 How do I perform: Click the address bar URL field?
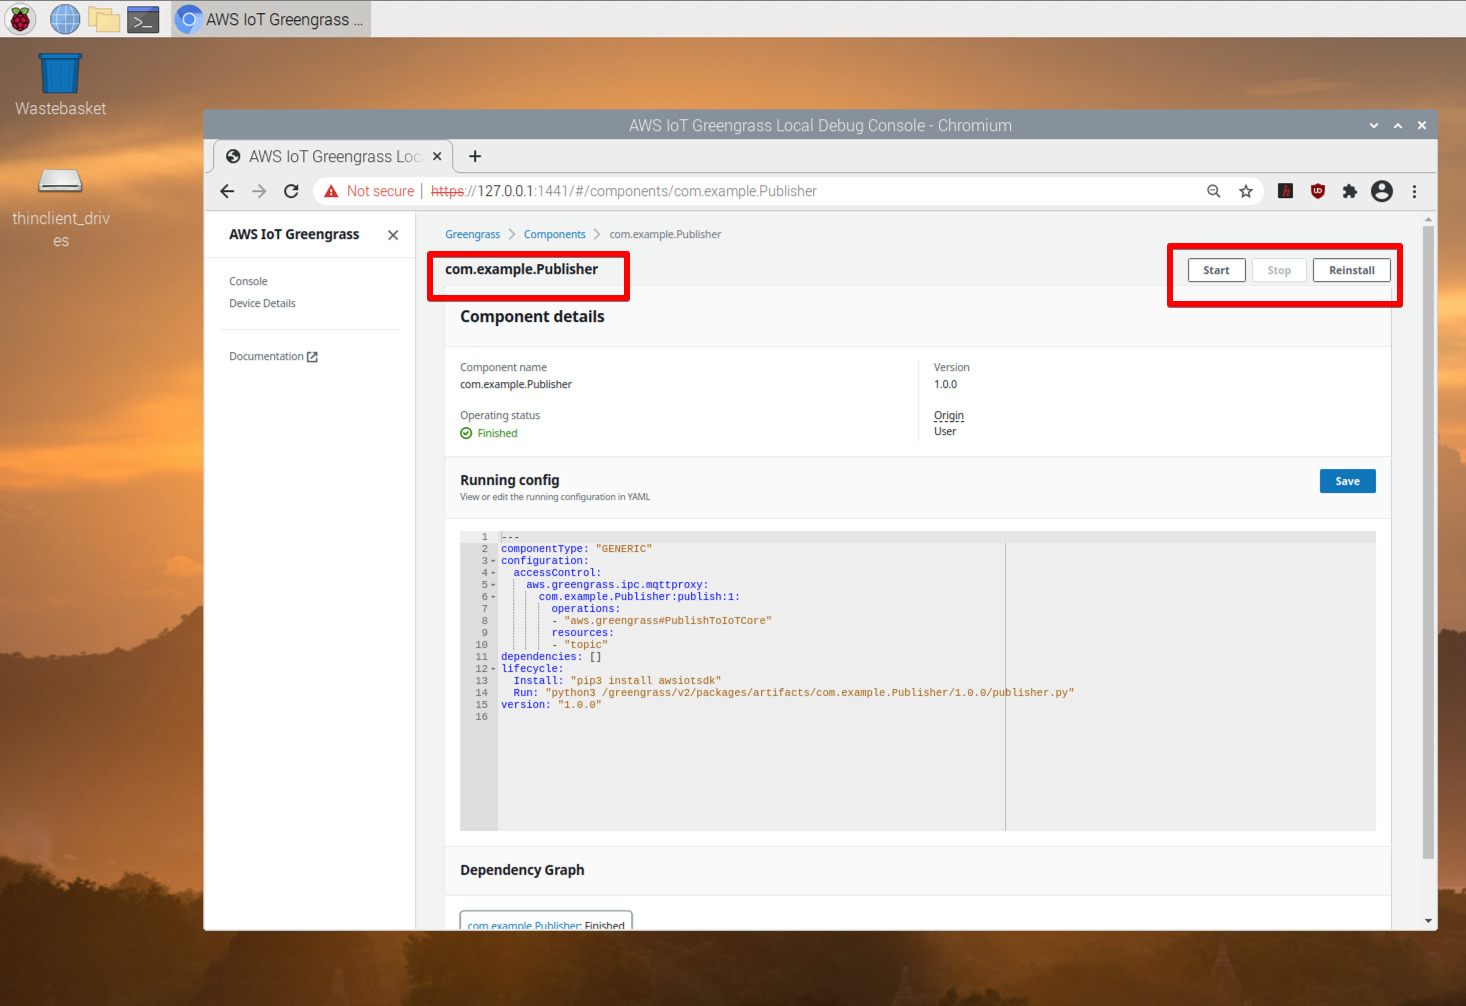click(700, 190)
